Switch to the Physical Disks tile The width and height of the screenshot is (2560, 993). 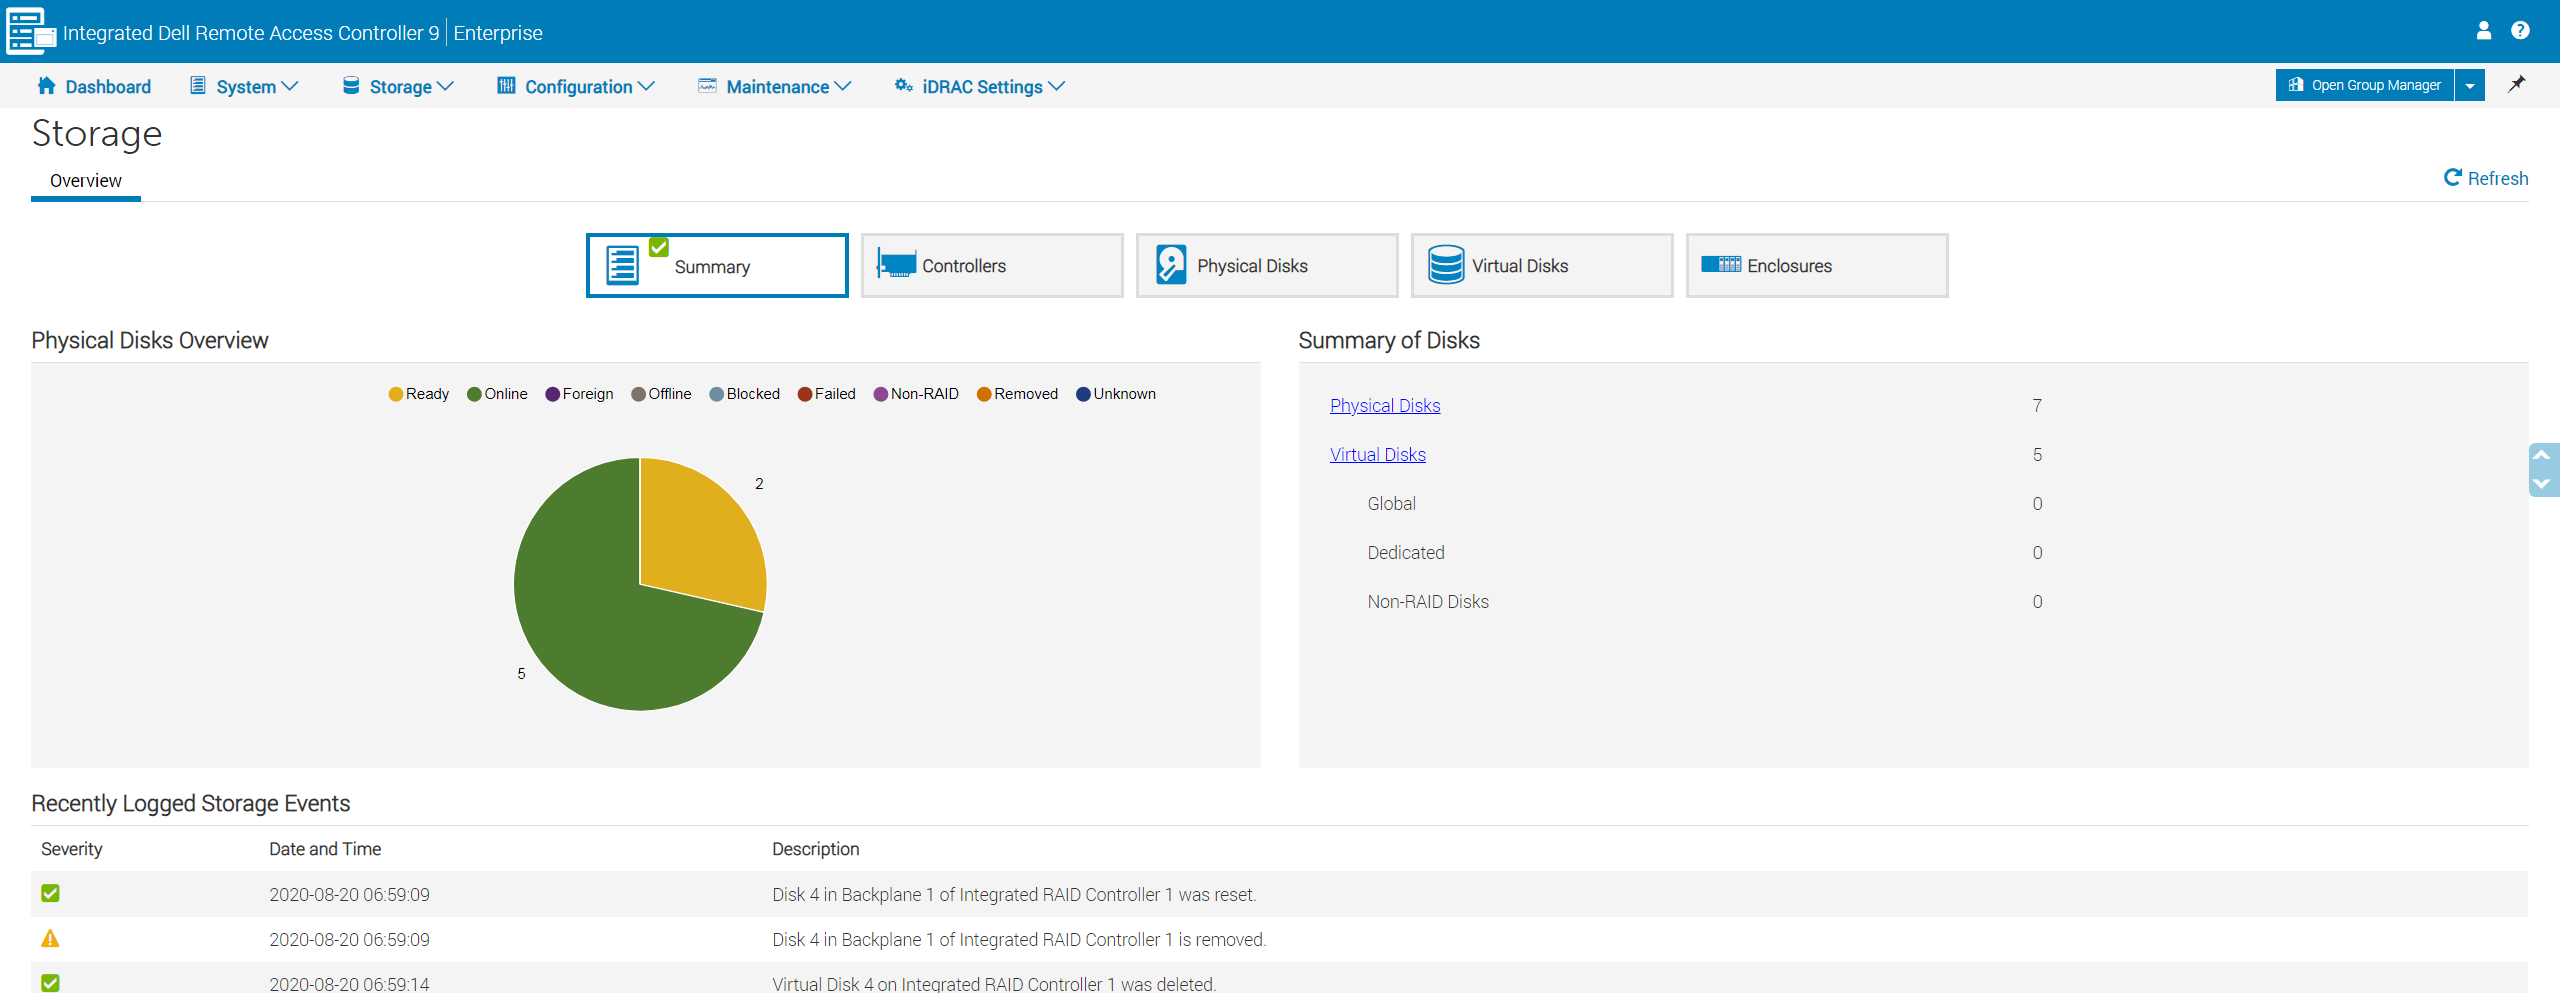pyautogui.click(x=1267, y=265)
